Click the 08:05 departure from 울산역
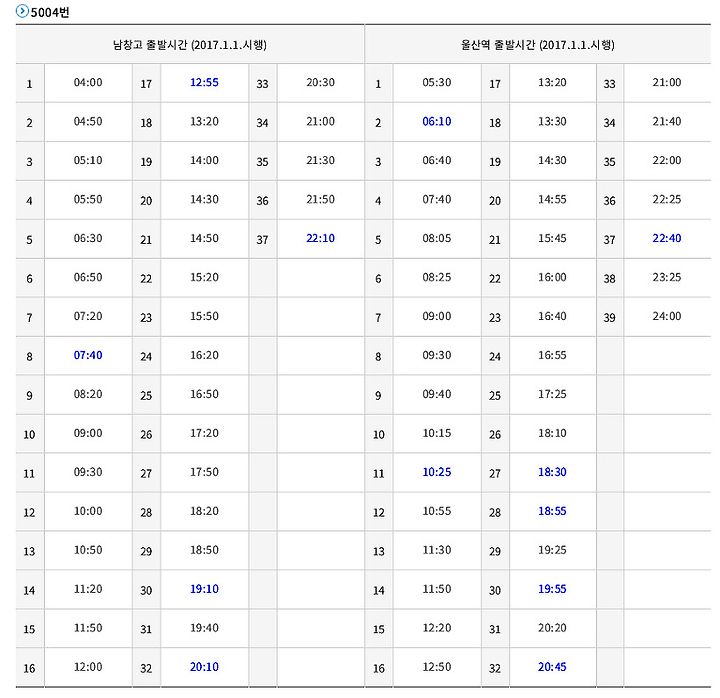The height and width of the screenshot is (698, 720). [x=437, y=238]
